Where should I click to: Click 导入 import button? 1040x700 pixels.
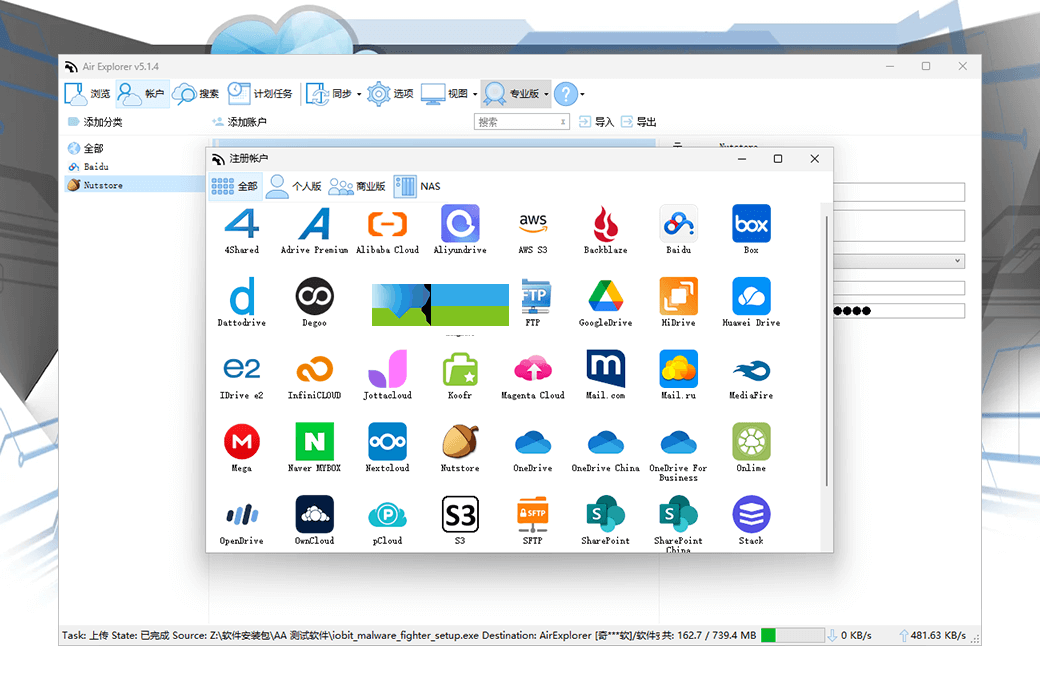(x=596, y=122)
